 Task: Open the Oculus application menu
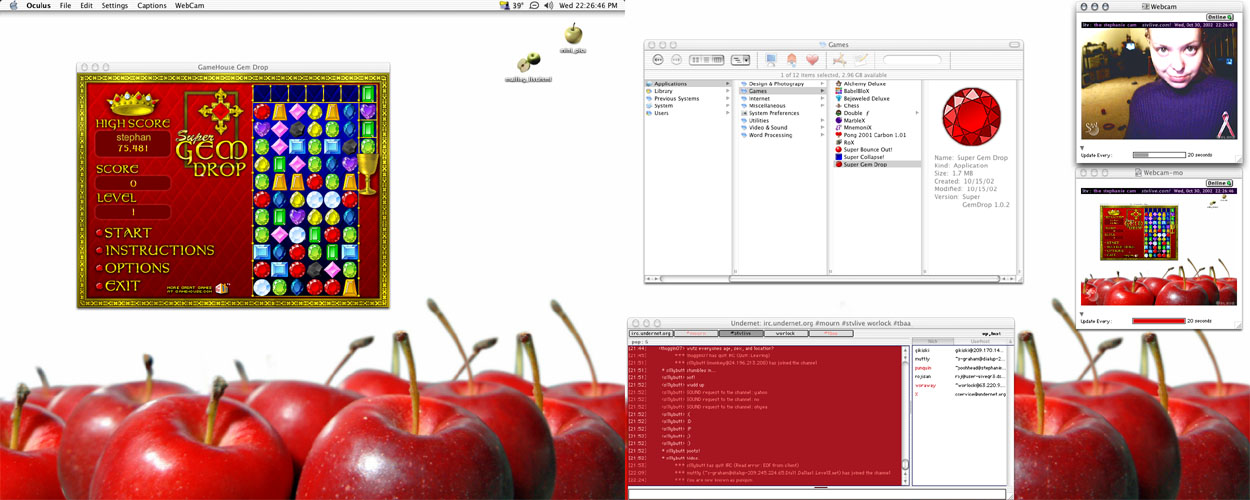point(38,6)
